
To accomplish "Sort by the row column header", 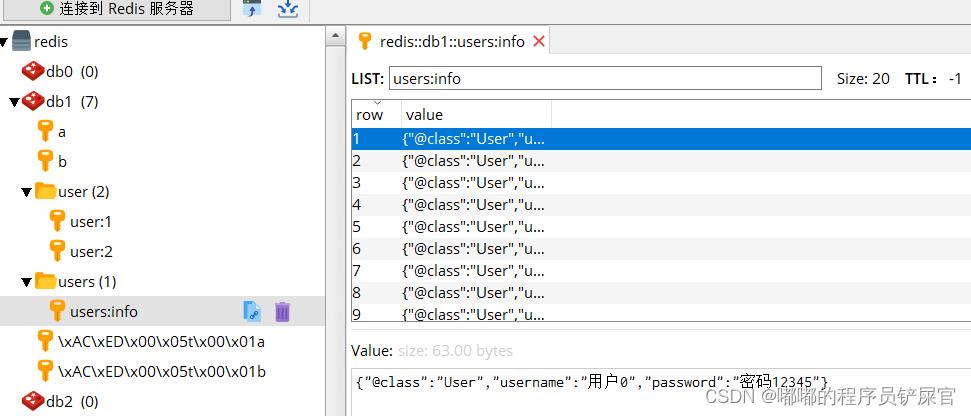I will point(377,115).
